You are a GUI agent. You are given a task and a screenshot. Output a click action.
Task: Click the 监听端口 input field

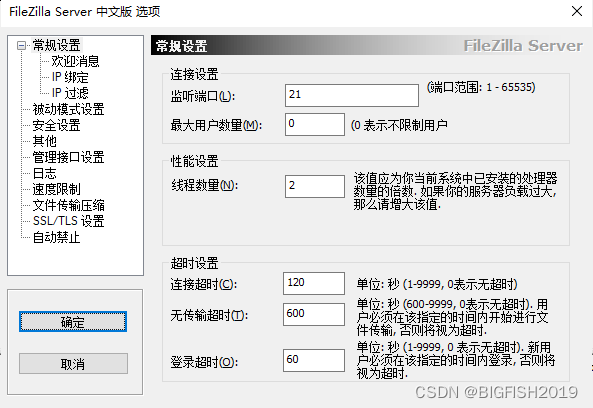click(x=352, y=95)
